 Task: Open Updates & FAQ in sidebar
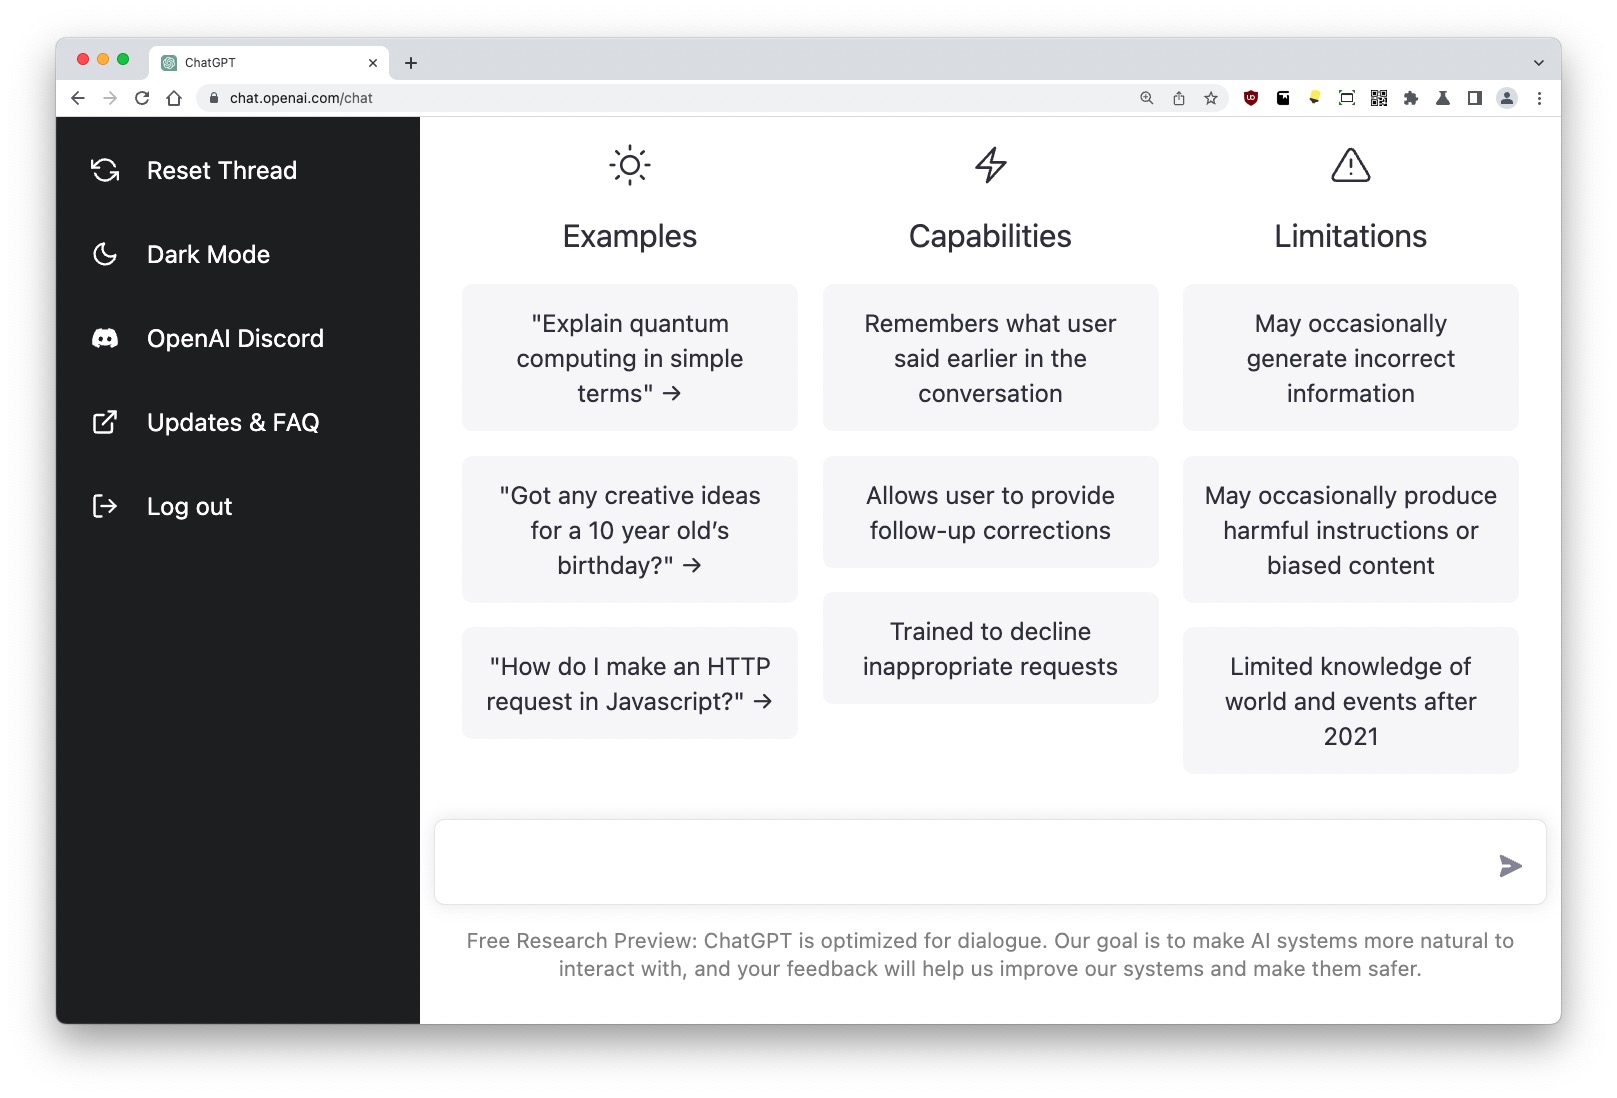[x=233, y=423]
